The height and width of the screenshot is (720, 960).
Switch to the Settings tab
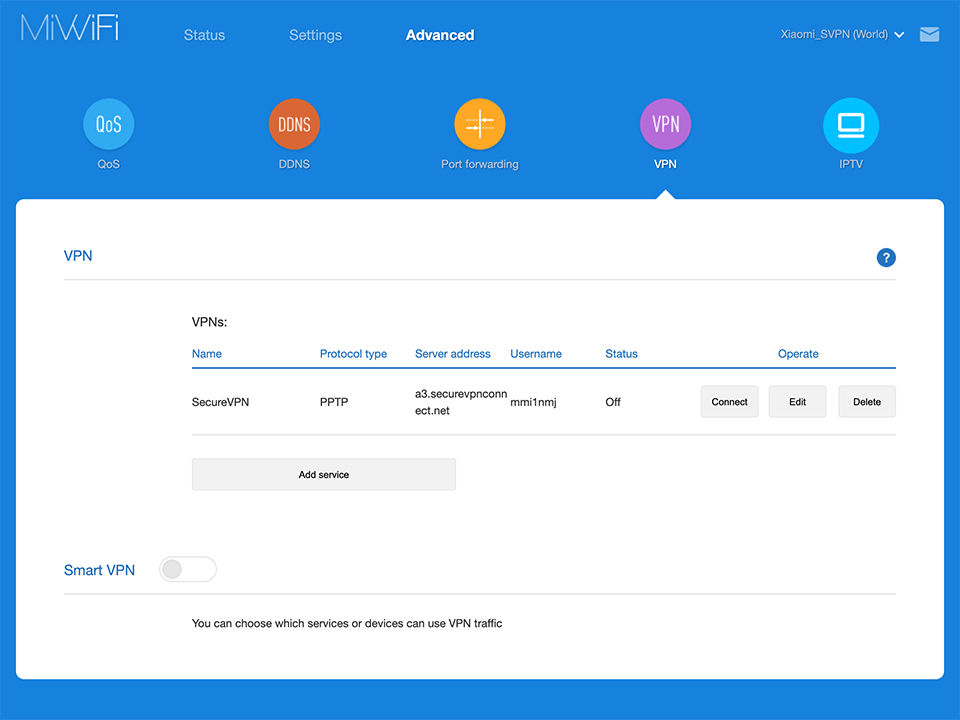(315, 35)
